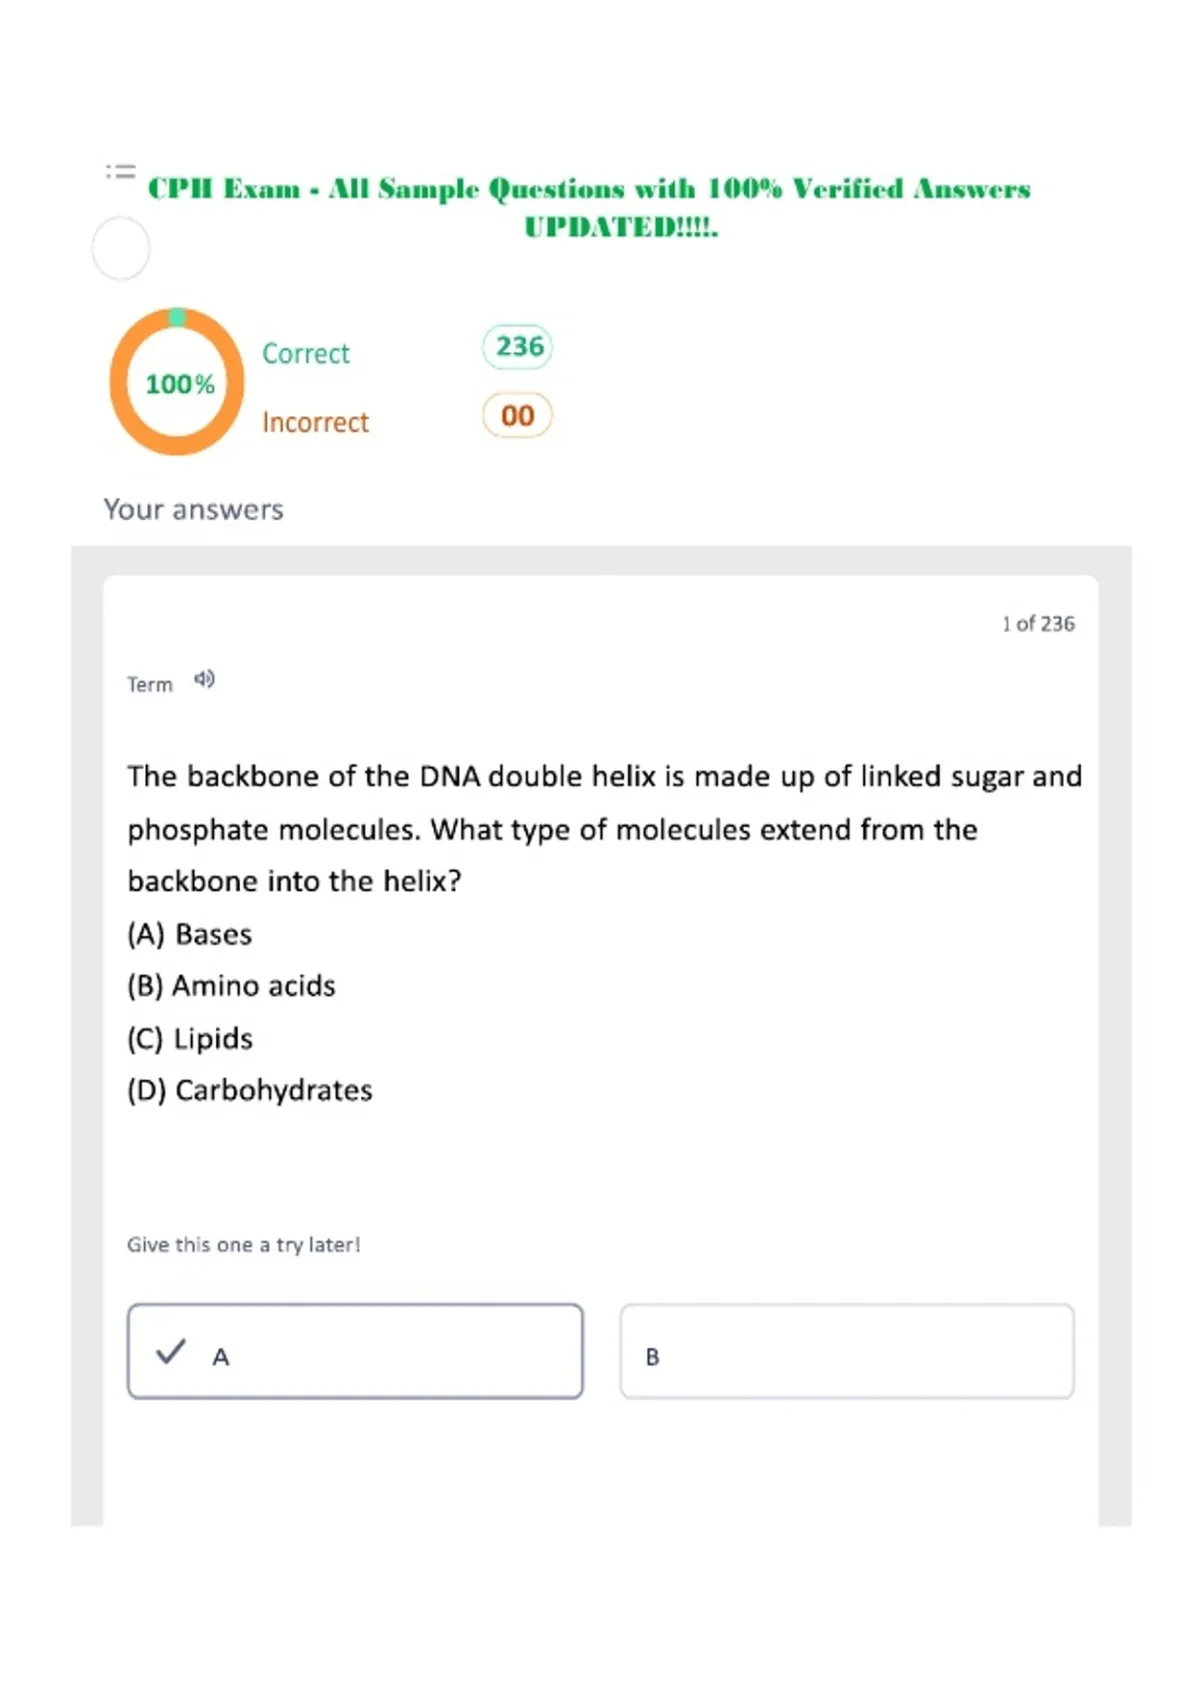Click the Your answers heading
1200x1700 pixels.
193,509
